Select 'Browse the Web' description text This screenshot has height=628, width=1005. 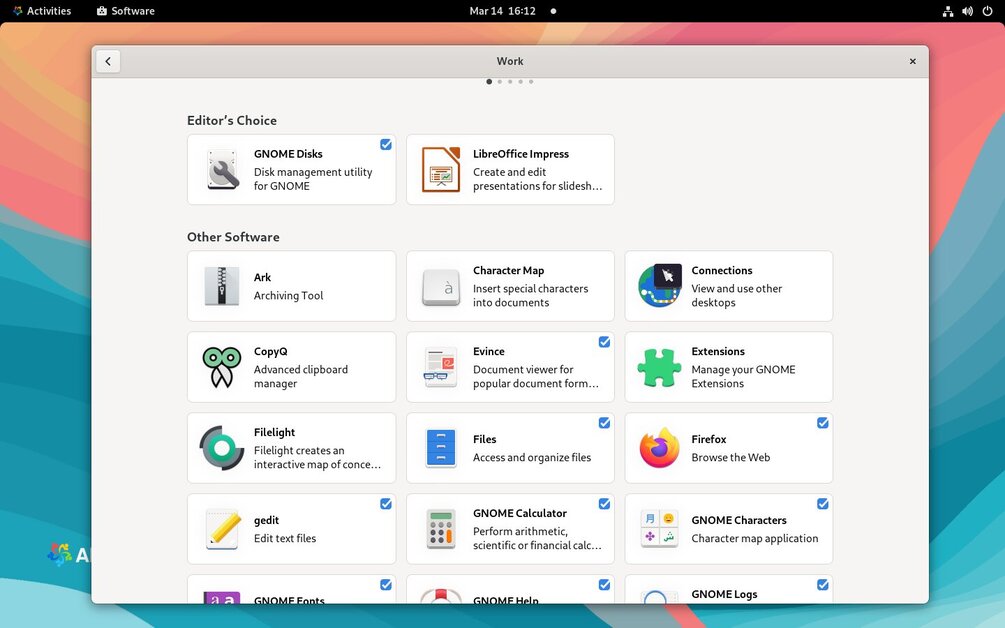click(731, 458)
